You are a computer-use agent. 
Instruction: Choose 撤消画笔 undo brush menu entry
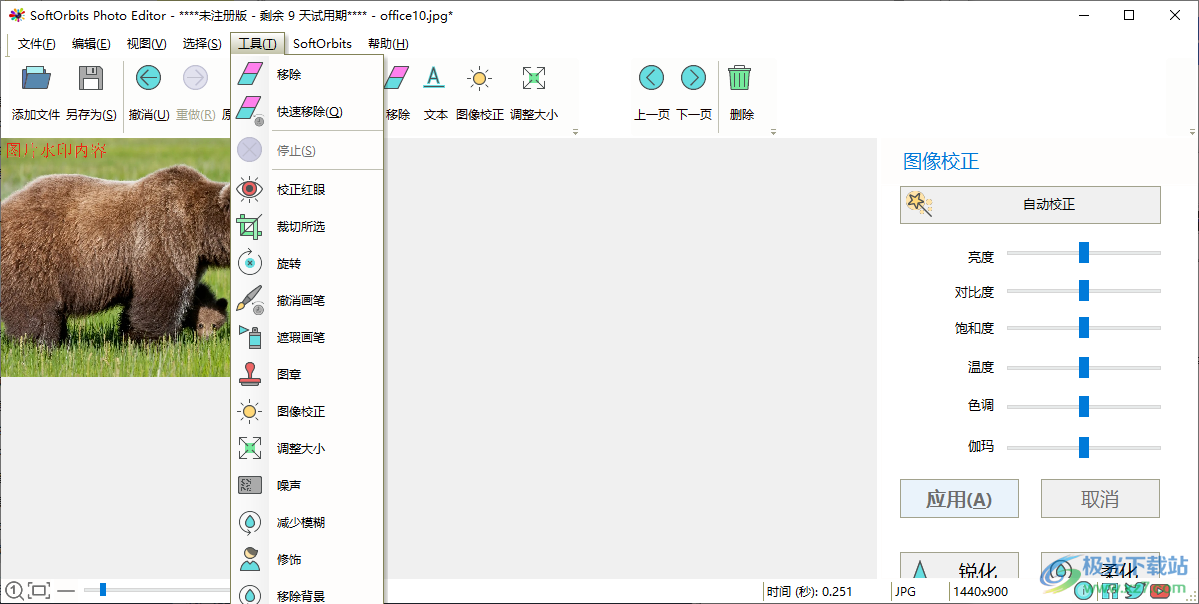coord(301,300)
